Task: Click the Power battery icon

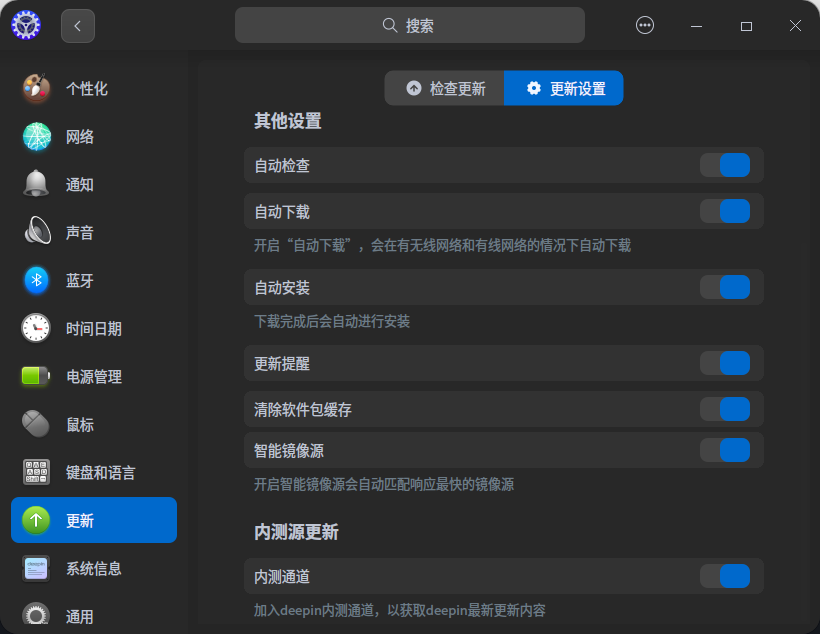Action: click(36, 376)
